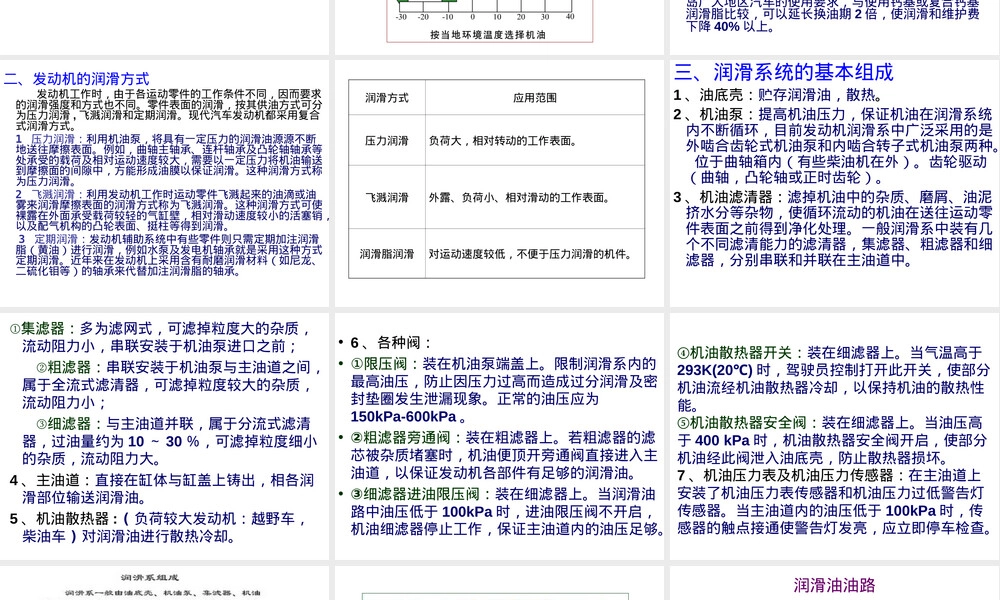Viewport: 1000px width, 600px height.
Task: Click the table cell 压力润滑
Action: click(x=386, y=140)
